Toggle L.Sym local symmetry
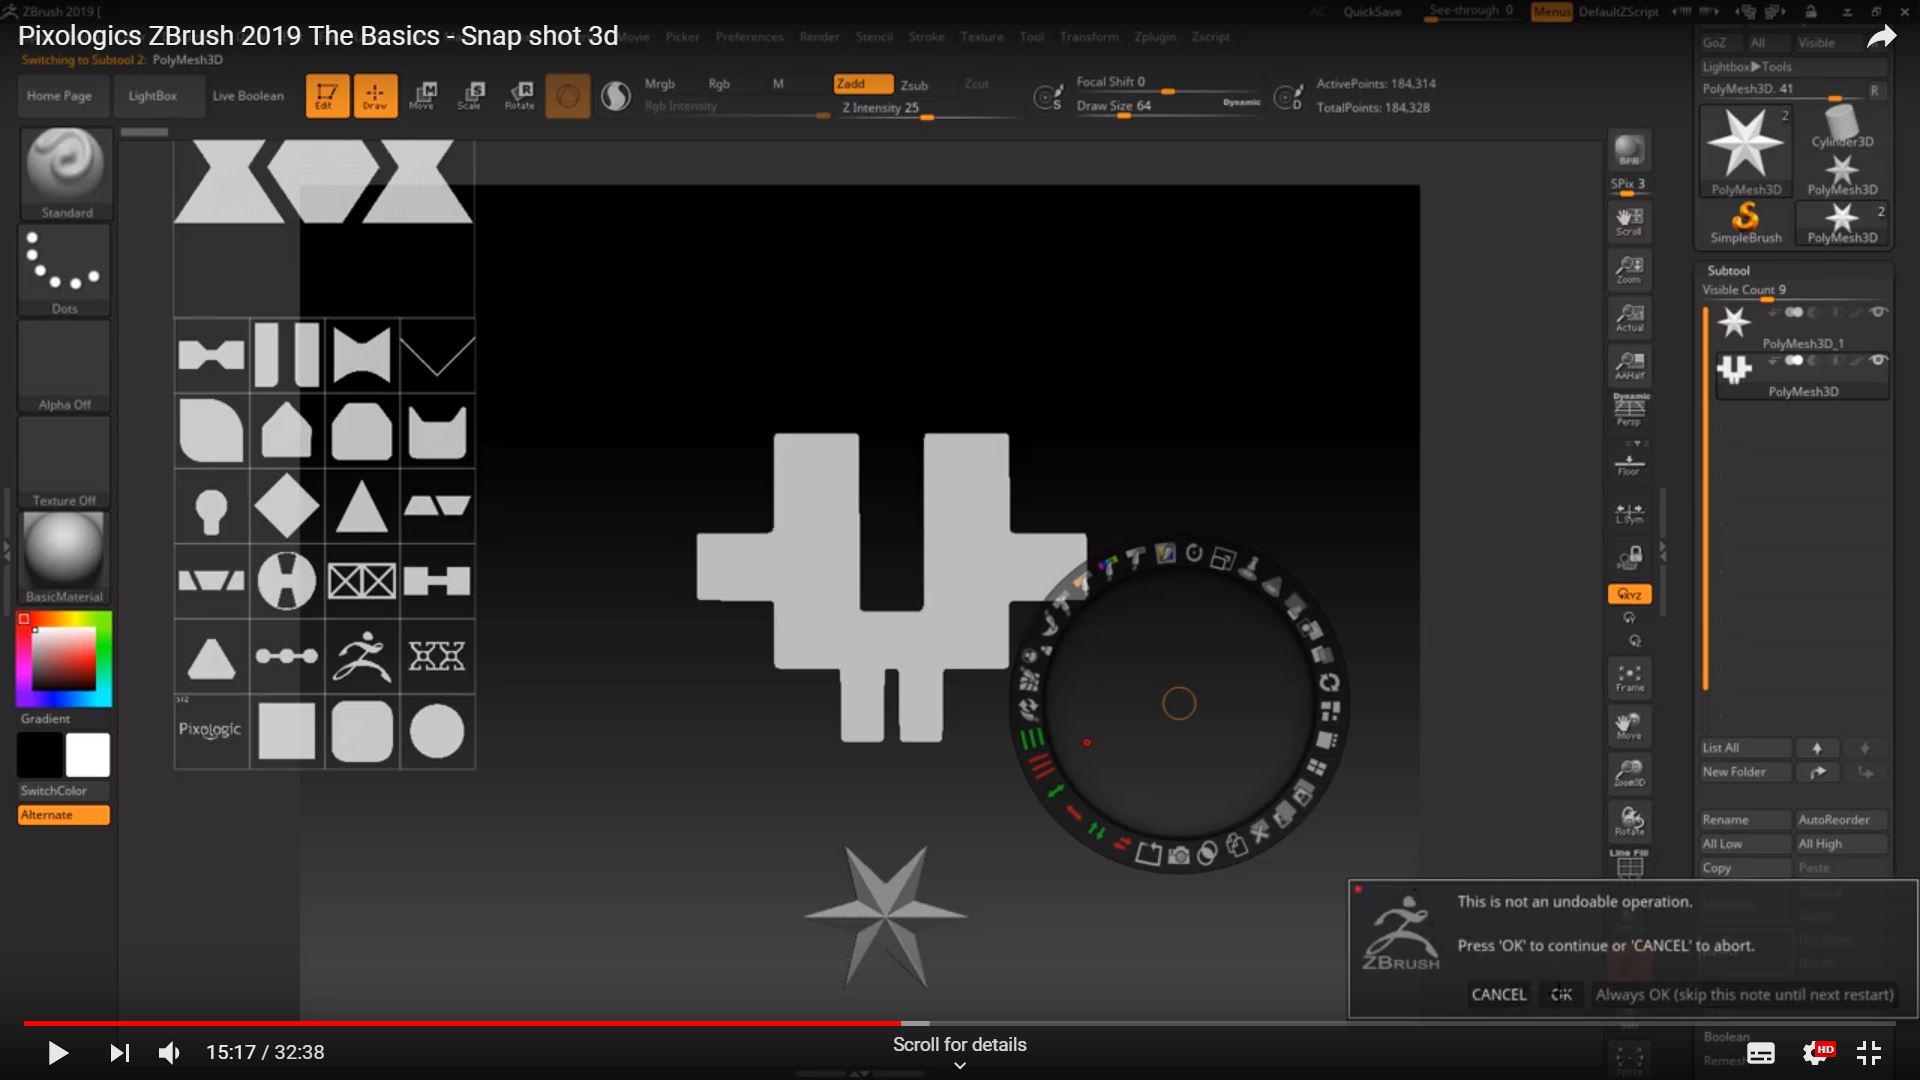 pos(1630,514)
